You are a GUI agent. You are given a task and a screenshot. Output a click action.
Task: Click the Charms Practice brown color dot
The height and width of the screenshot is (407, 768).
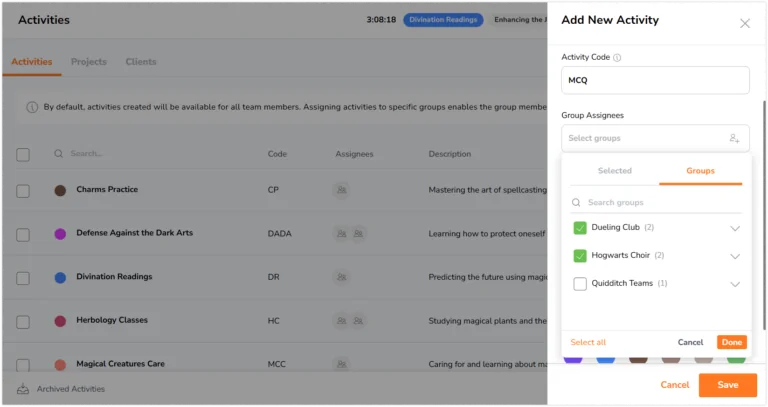(x=60, y=190)
